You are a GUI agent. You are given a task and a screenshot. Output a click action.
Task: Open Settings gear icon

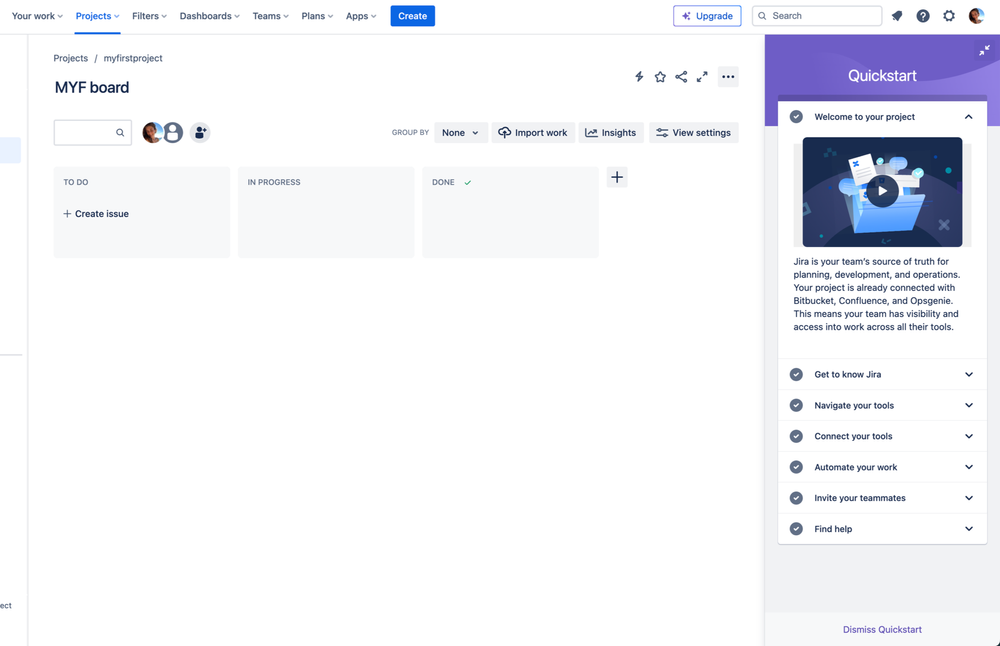pyautogui.click(x=949, y=16)
